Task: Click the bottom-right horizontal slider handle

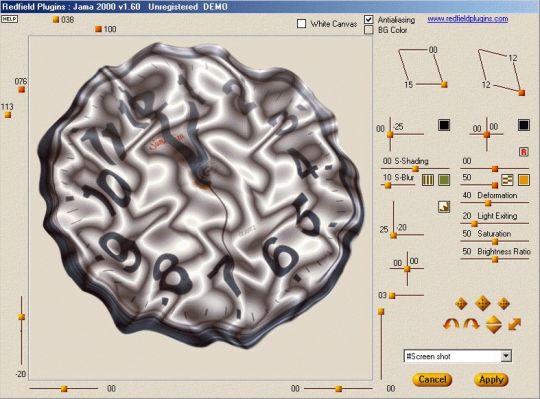Action: [339, 389]
